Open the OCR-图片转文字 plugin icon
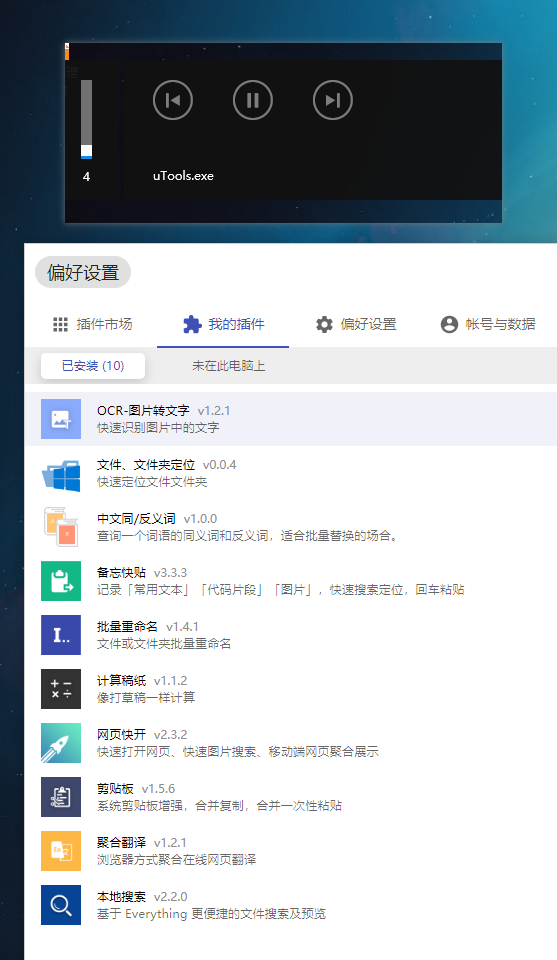557x960 pixels. point(61,419)
